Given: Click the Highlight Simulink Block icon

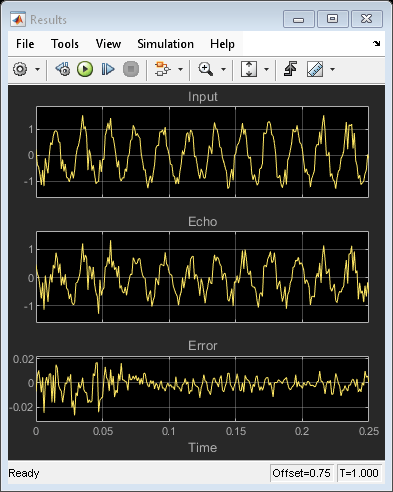Looking at the screenshot, I should point(162,69).
